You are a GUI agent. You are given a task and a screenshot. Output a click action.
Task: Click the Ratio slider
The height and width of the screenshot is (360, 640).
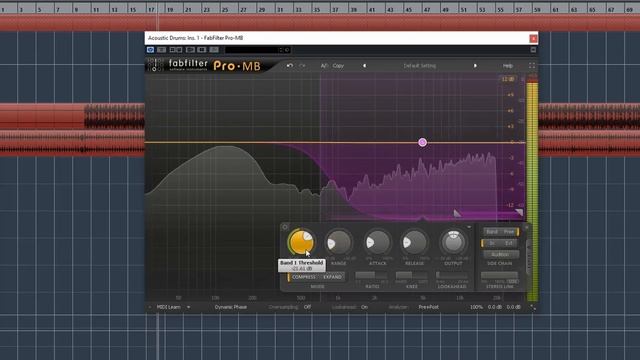[x=372, y=276]
